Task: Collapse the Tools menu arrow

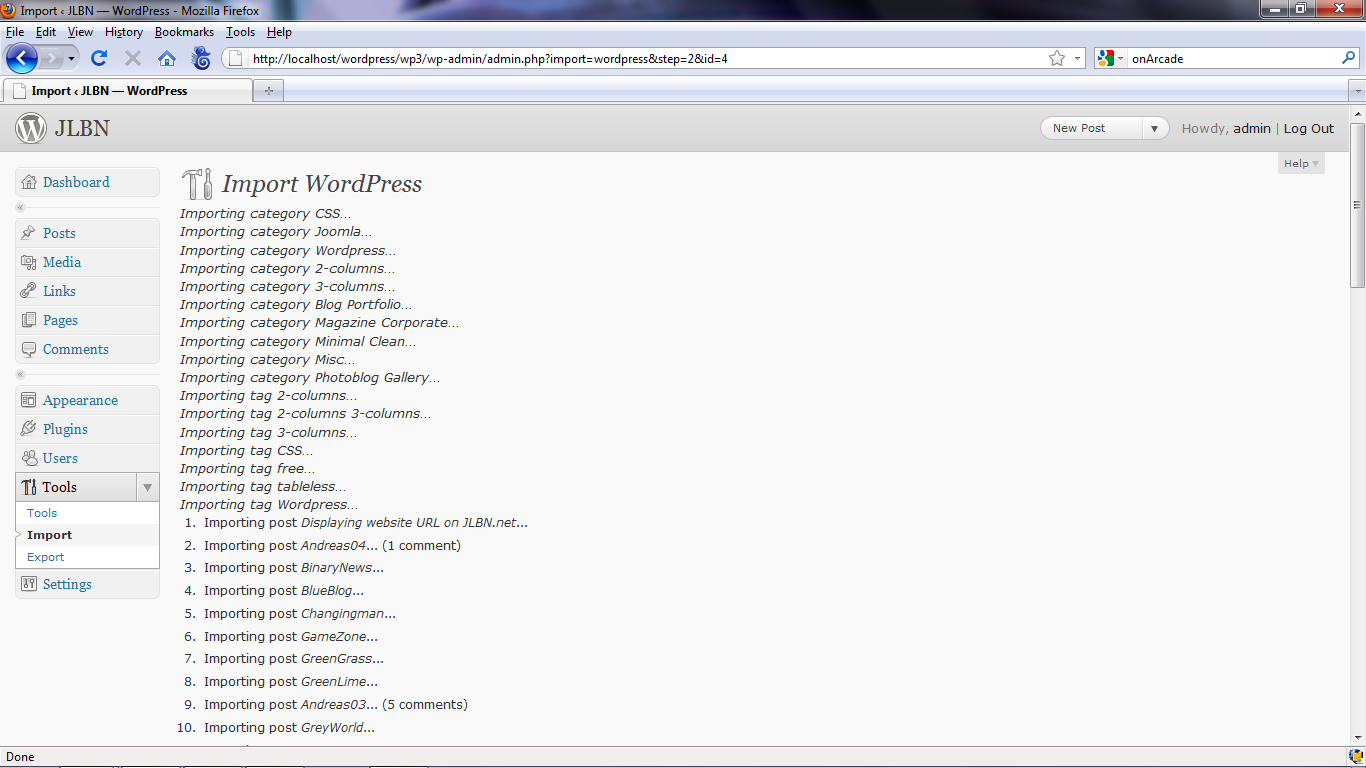Action: click(147, 487)
